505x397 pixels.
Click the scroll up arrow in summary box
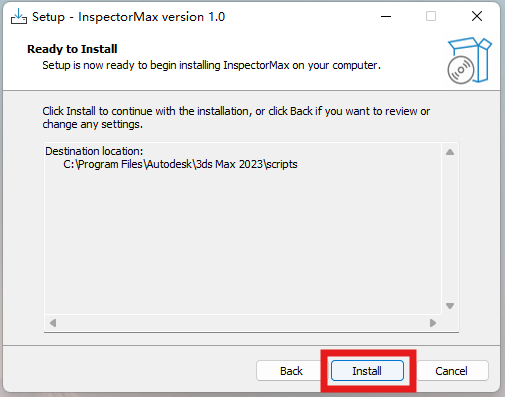450,152
